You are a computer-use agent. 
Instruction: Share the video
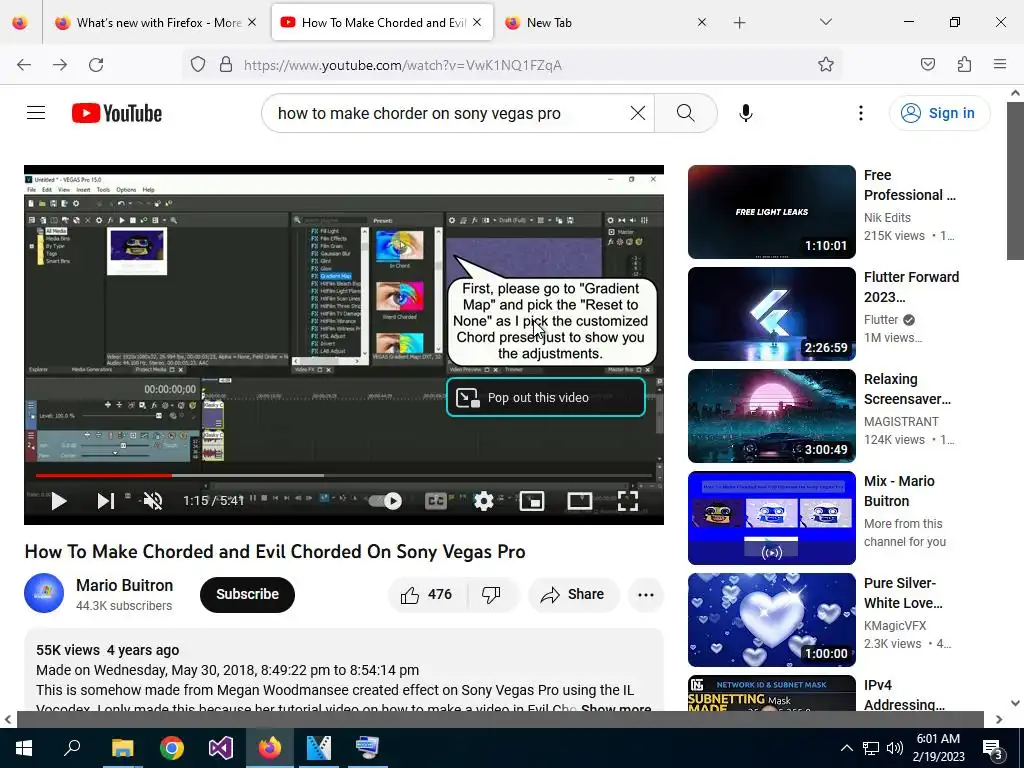click(573, 594)
